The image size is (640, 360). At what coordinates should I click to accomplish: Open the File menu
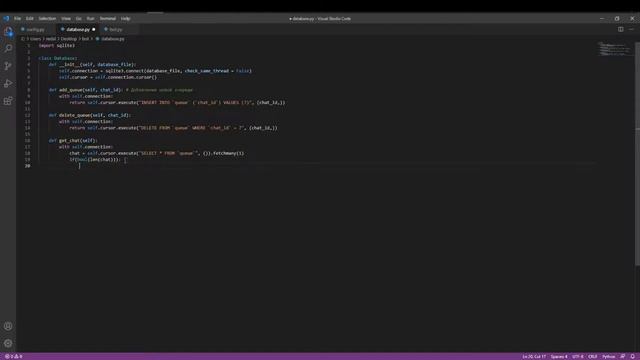click(x=18, y=18)
